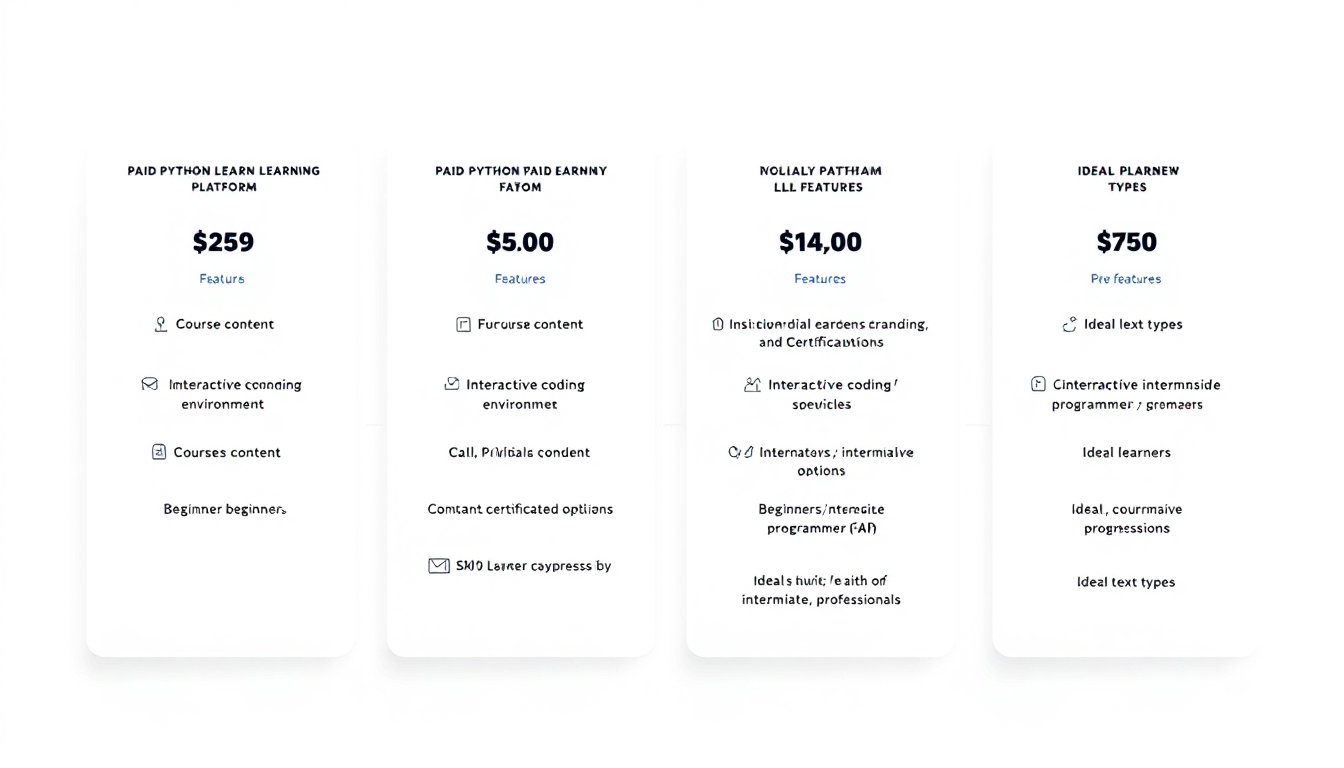Click the square icon beside "Furourse content"
The height and width of the screenshot is (768, 1344).
click(x=463, y=324)
